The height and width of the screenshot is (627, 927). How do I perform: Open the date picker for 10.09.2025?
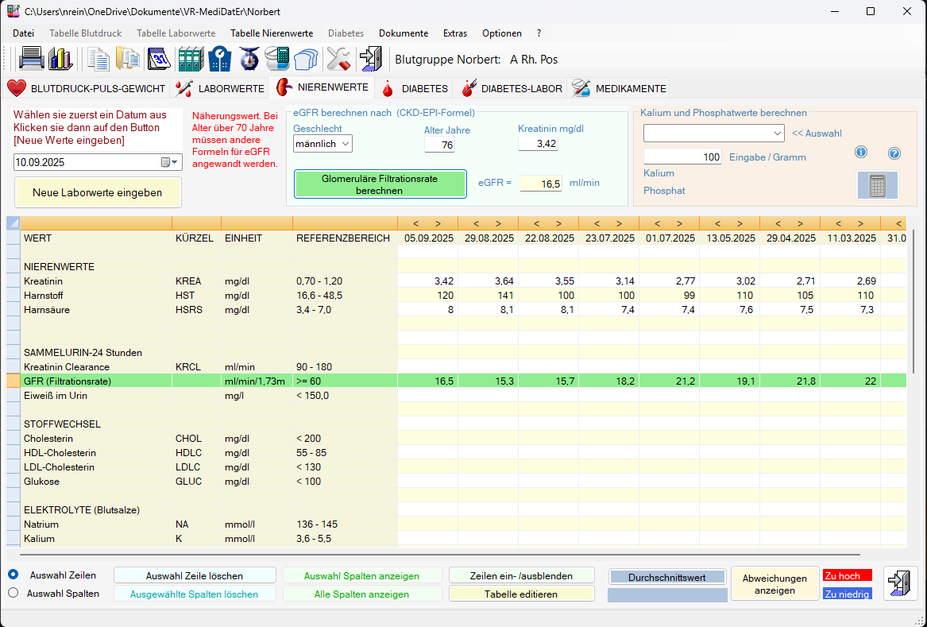coord(169,162)
